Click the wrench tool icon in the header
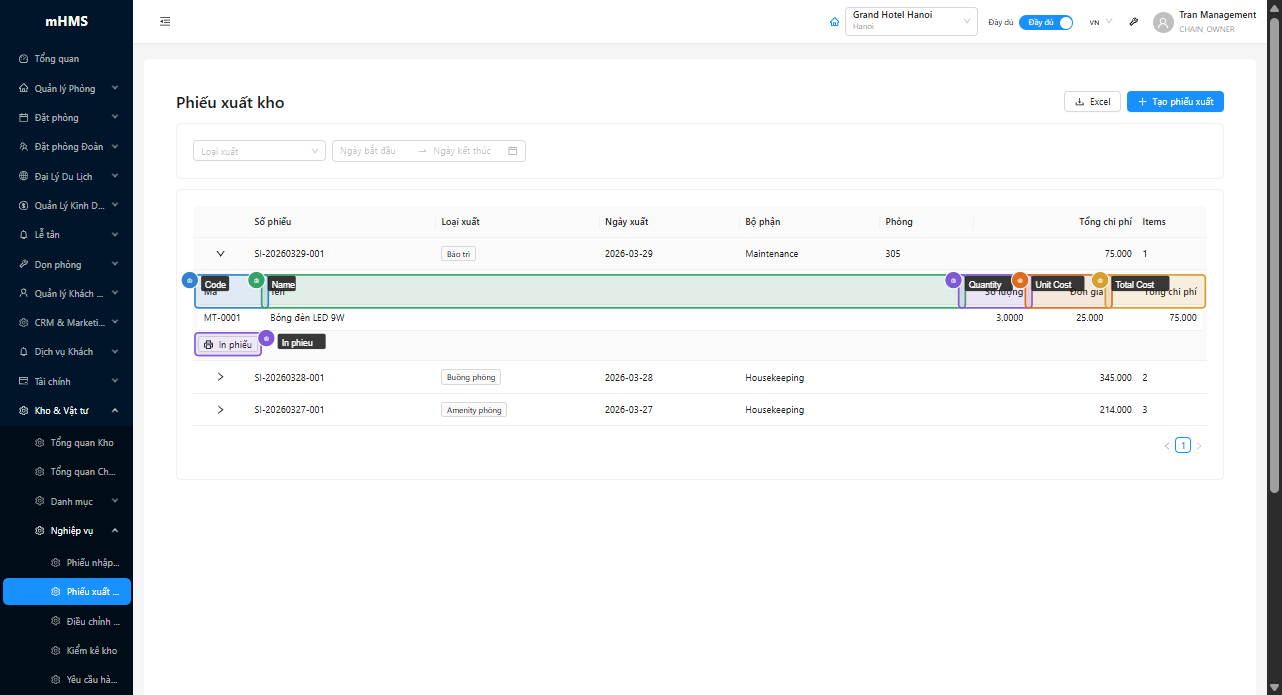This screenshot has height=695, width=1282. [x=1133, y=22]
